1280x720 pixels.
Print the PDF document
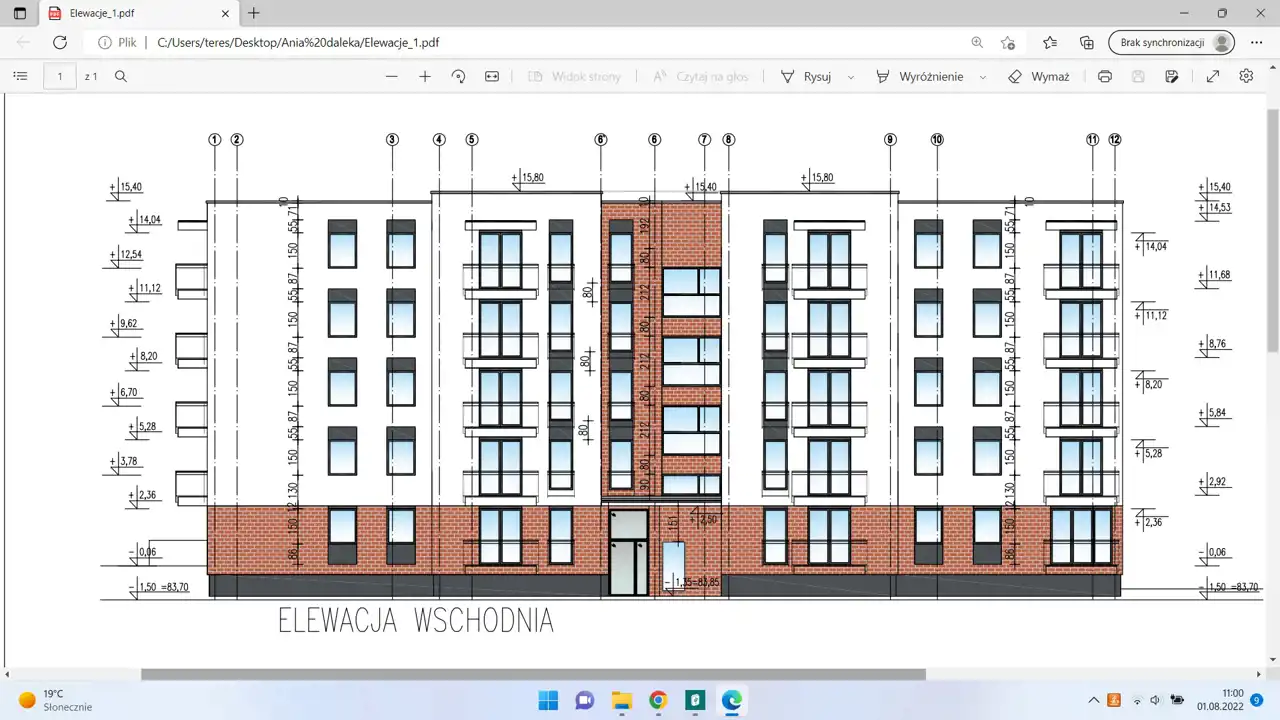[1105, 76]
